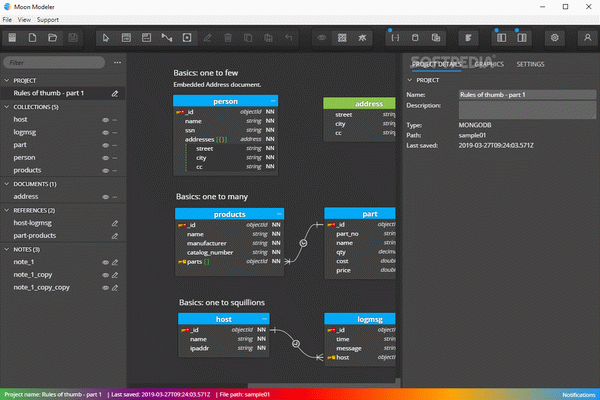Collapse the NOTES (3) section
The image size is (600, 400).
point(7,249)
